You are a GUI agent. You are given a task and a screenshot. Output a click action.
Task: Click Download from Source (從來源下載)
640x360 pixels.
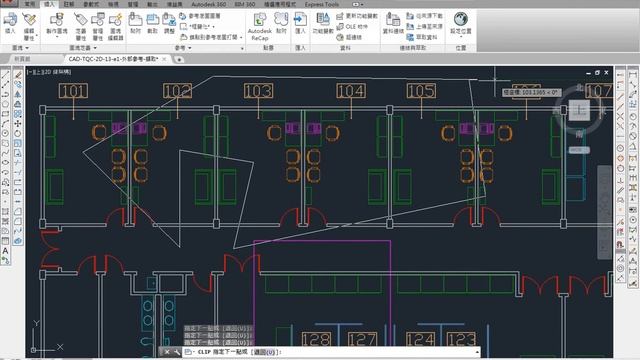pyautogui.click(x=424, y=16)
